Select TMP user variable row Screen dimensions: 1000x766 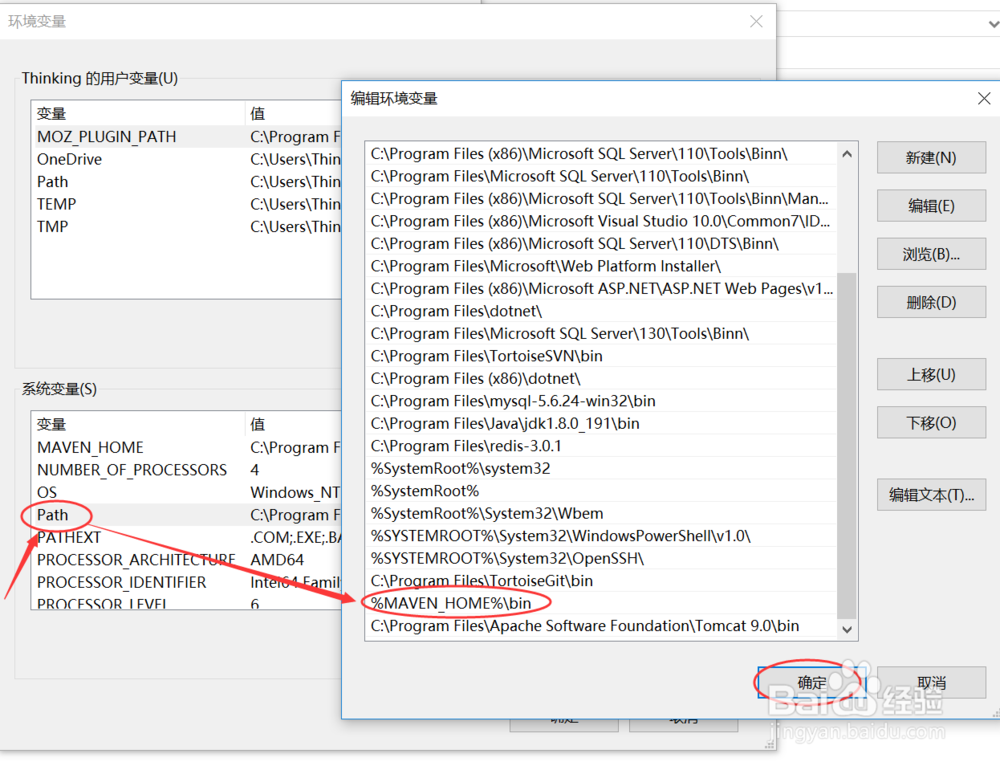click(x=186, y=226)
